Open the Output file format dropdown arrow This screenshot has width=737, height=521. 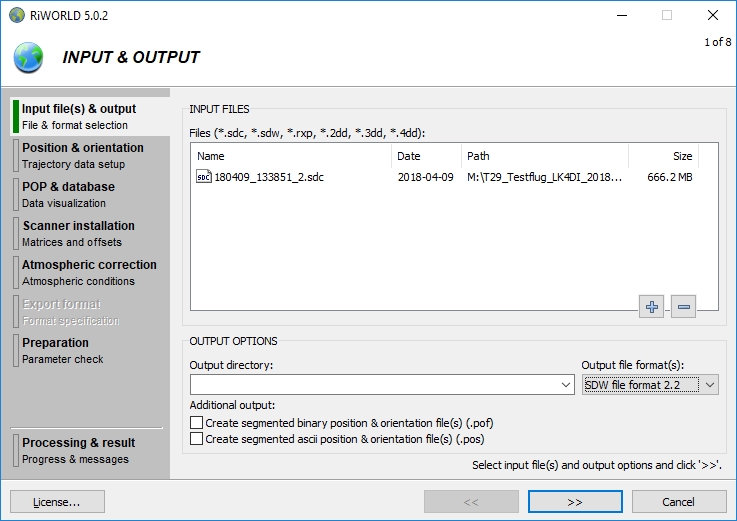click(x=710, y=385)
